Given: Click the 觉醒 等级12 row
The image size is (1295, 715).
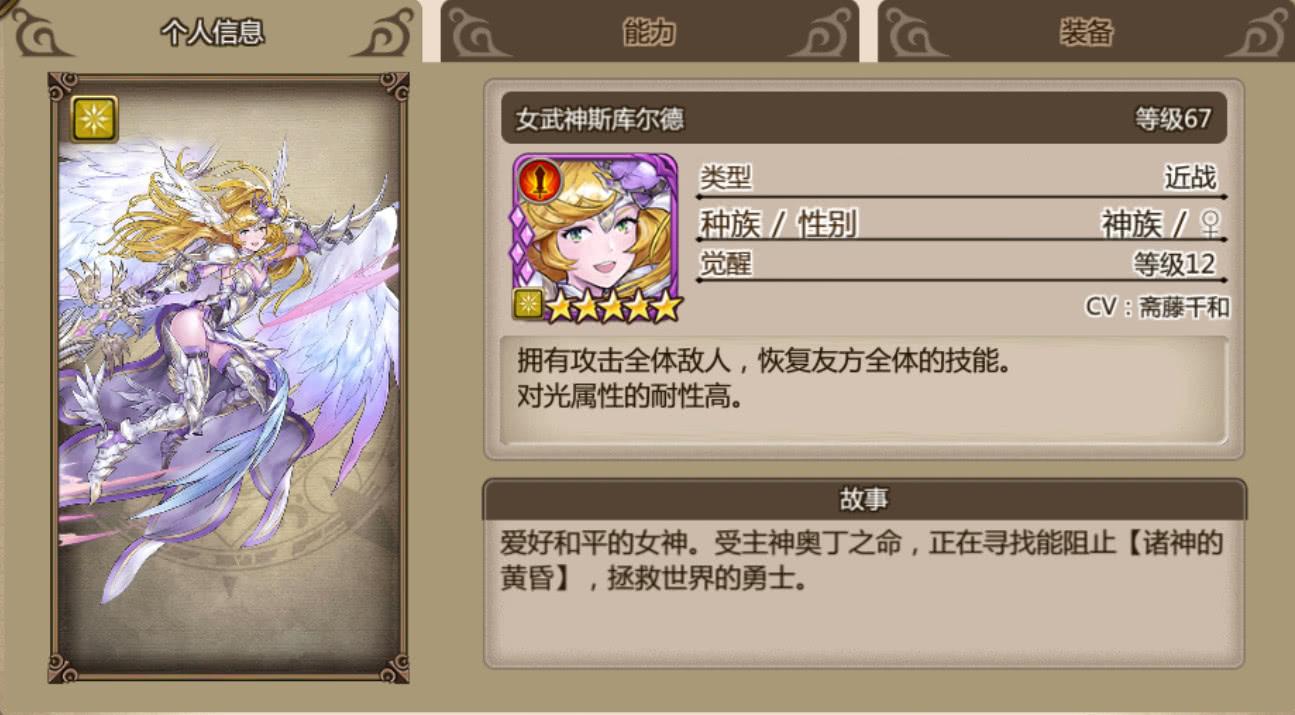Looking at the screenshot, I should pyautogui.click(x=962, y=265).
